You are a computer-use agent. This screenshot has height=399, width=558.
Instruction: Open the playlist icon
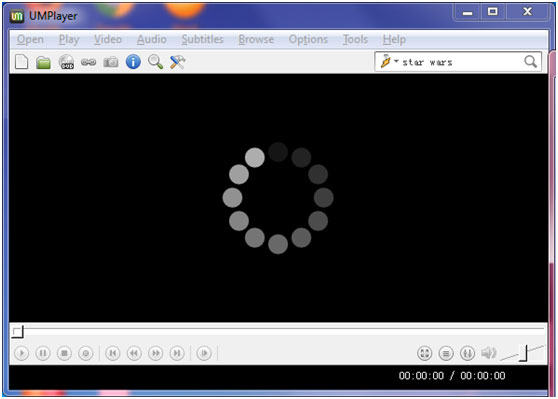(446, 353)
